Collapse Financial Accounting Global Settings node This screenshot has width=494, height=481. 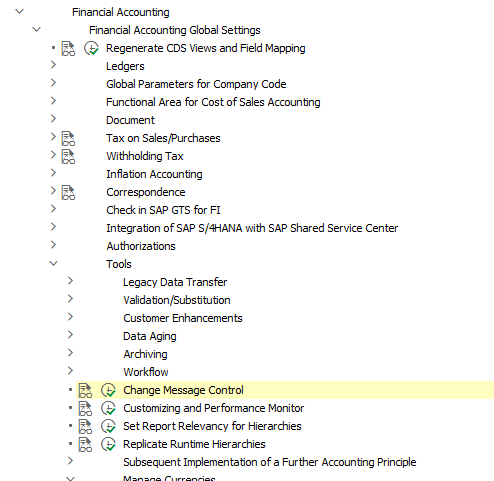tap(36, 30)
